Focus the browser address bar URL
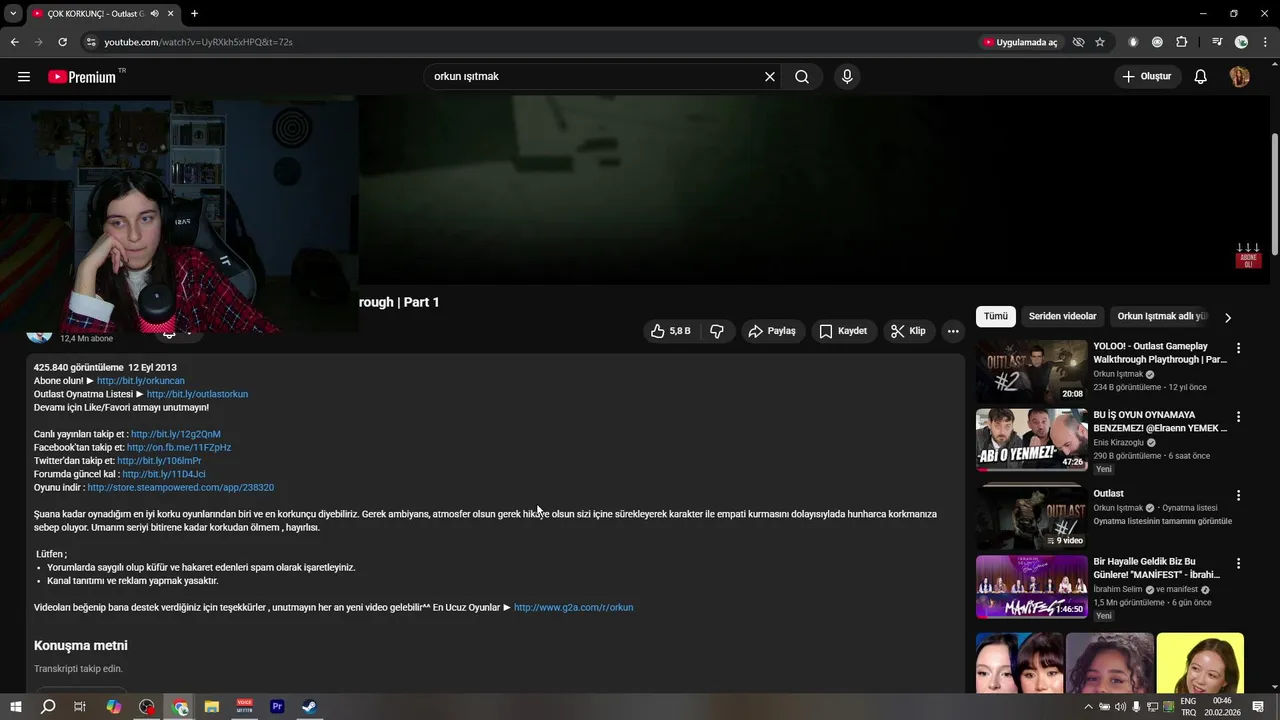1280x720 pixels. (198, 42)
